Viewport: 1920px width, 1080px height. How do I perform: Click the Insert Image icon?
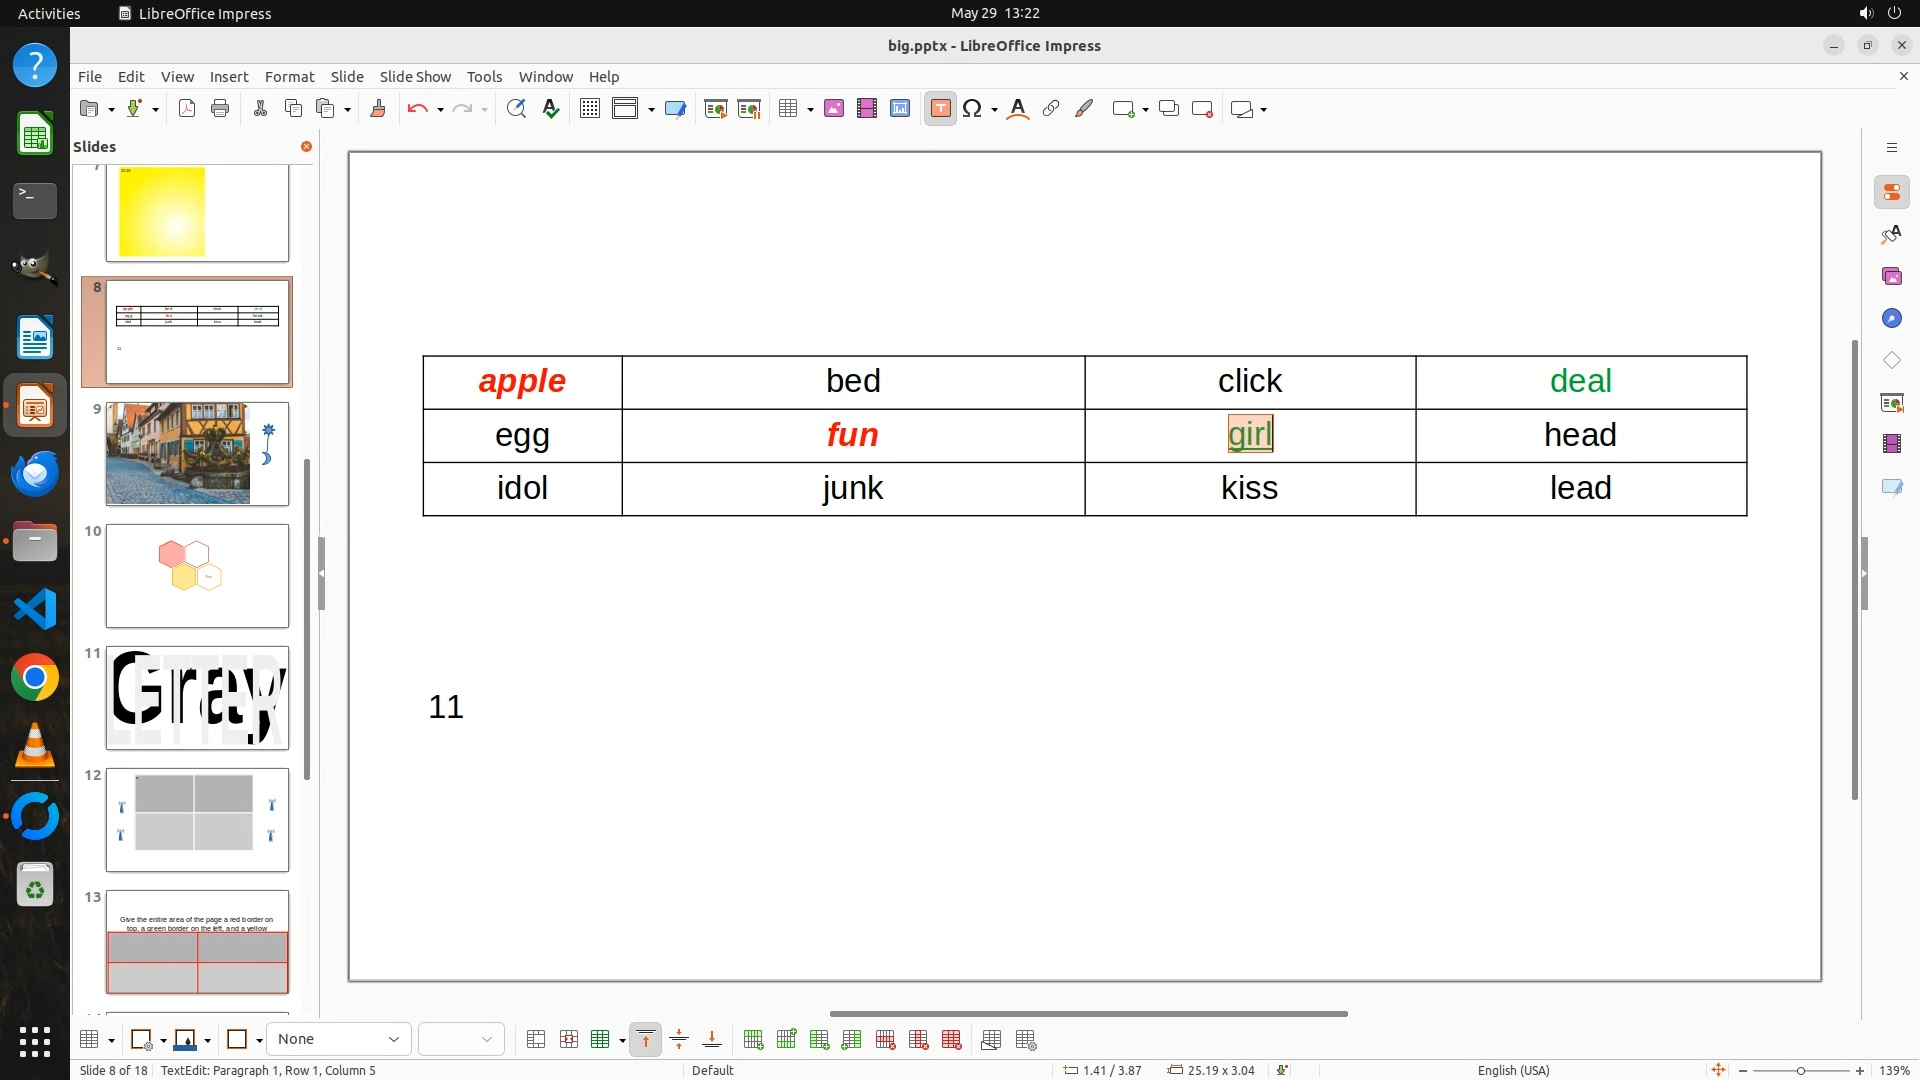click(834, 109)
